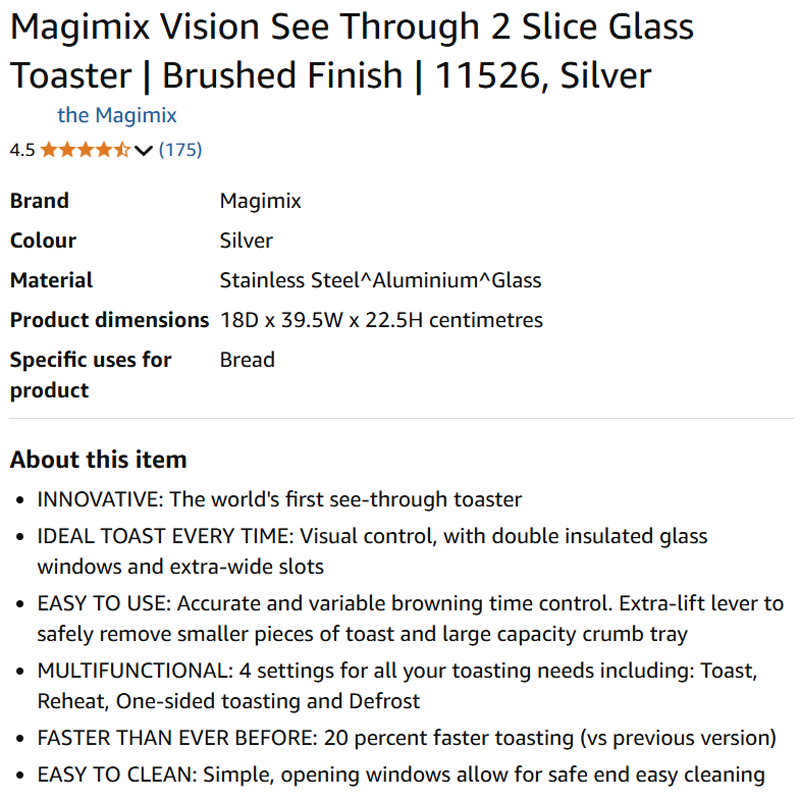The width and height of the screenshot is (800, 801).
Task: Select the Magimix brand value
Action: (260, 201)
